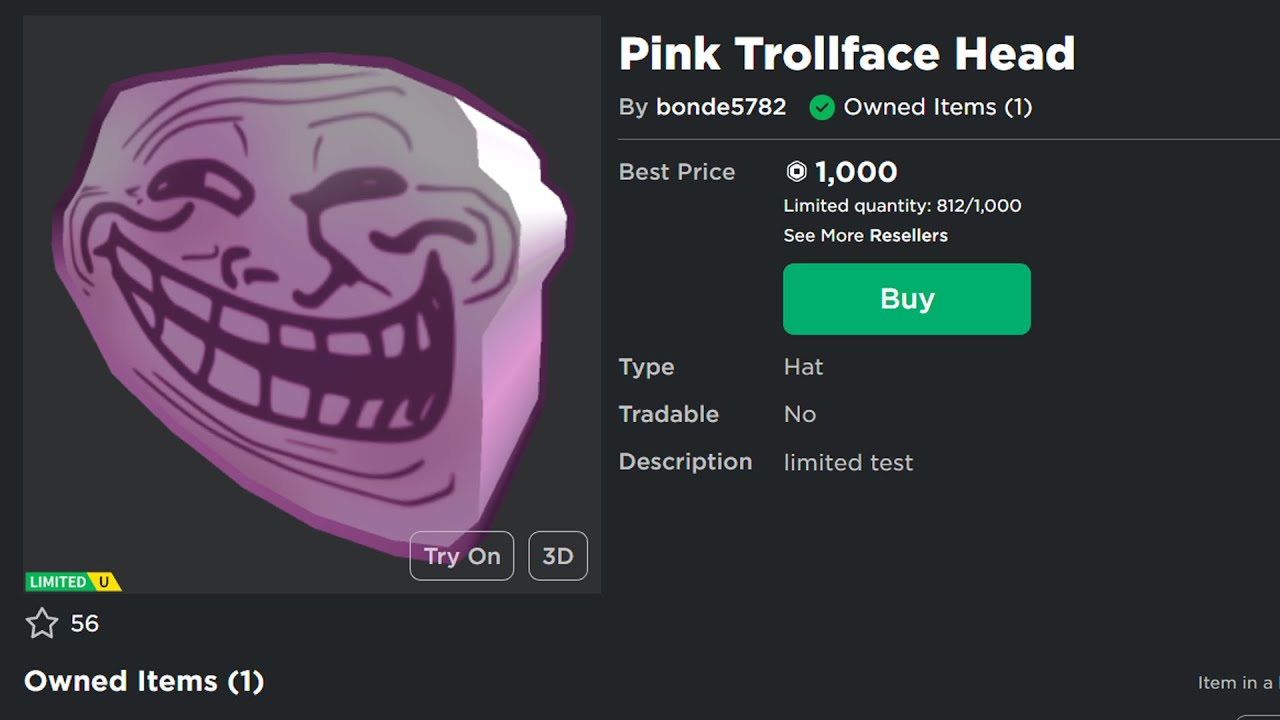Click the Limited quantity 812/1,000 text

pyautogui.click(x=902, y=206)
